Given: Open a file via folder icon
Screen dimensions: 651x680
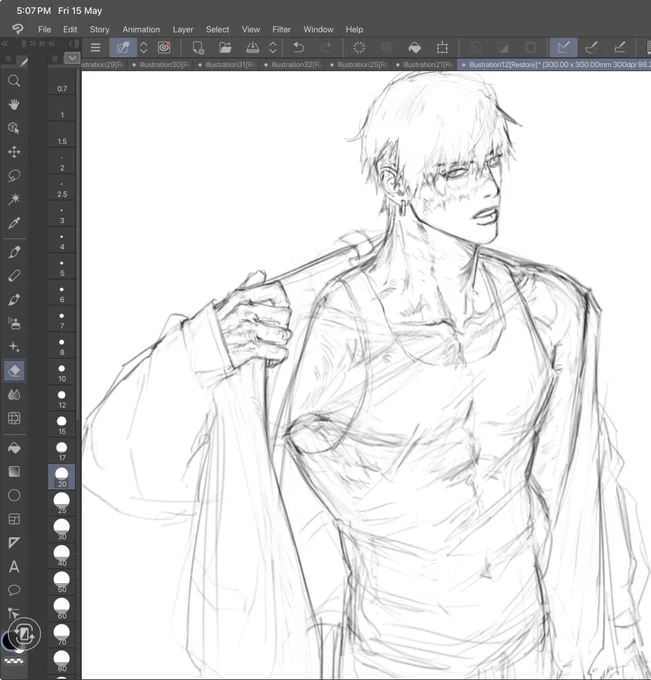Looking at the screenshot, I should (x=225, y=47).
